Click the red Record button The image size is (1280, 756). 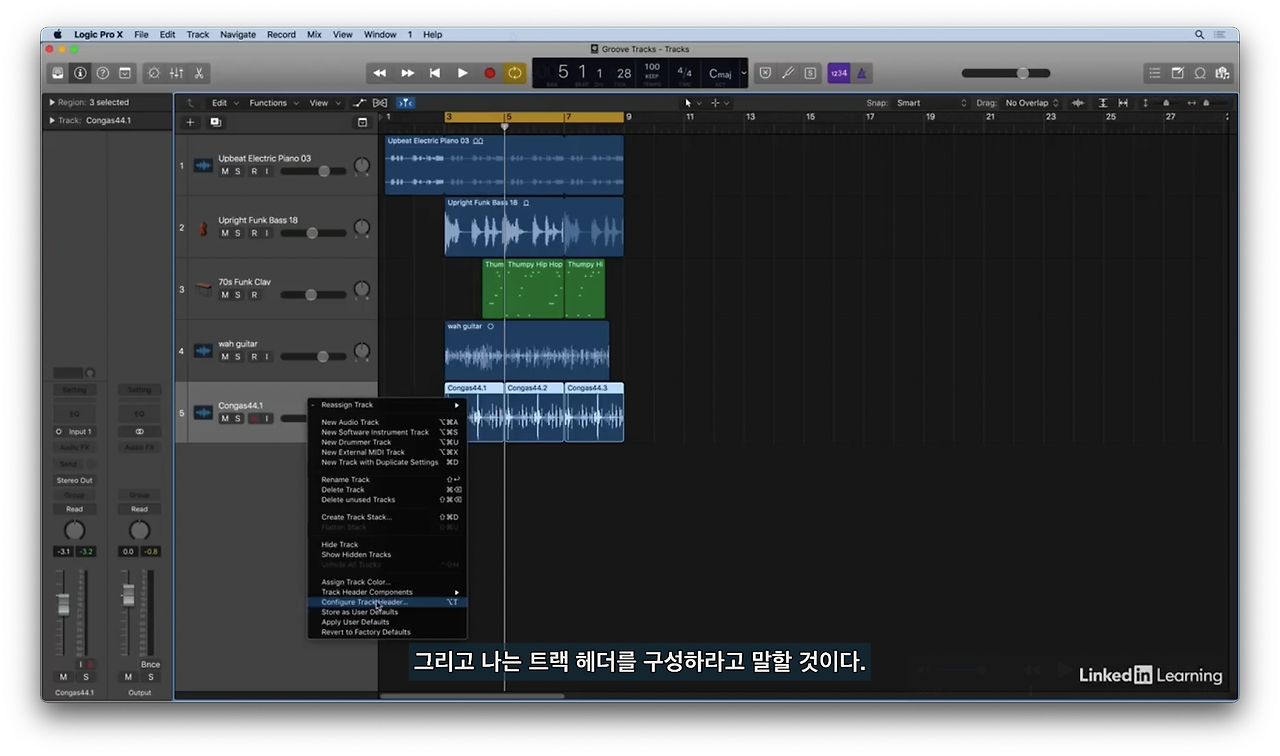coord(490,73)
